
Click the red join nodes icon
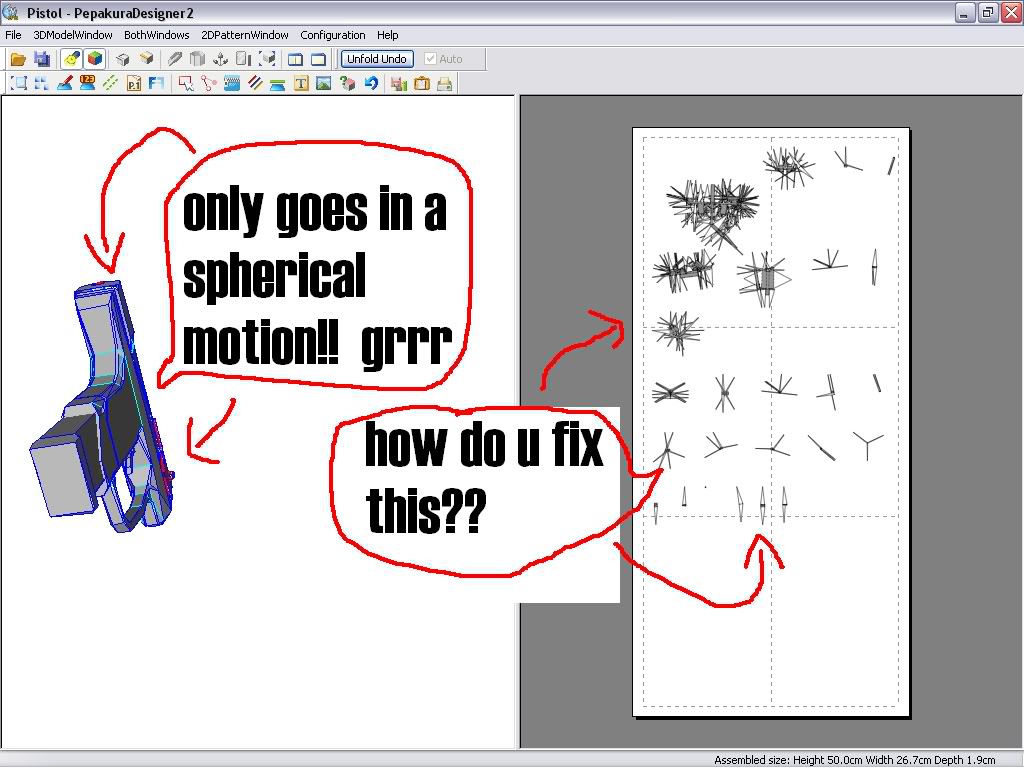click(209, 84)
